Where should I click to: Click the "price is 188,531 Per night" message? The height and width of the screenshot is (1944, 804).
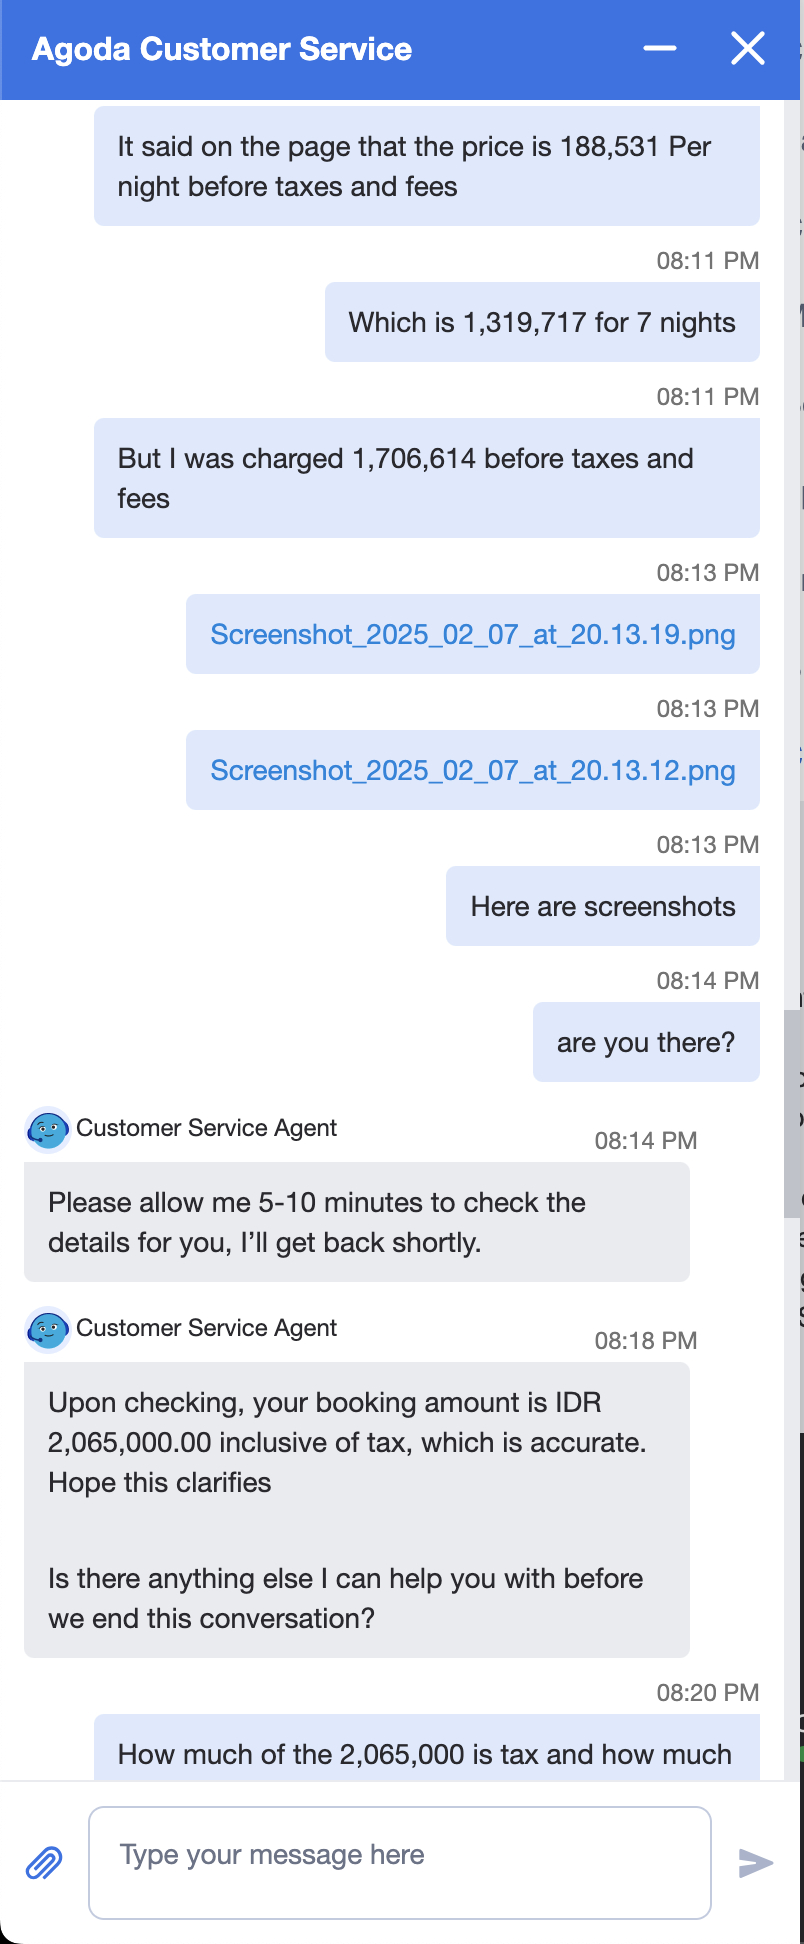[427, 166]
